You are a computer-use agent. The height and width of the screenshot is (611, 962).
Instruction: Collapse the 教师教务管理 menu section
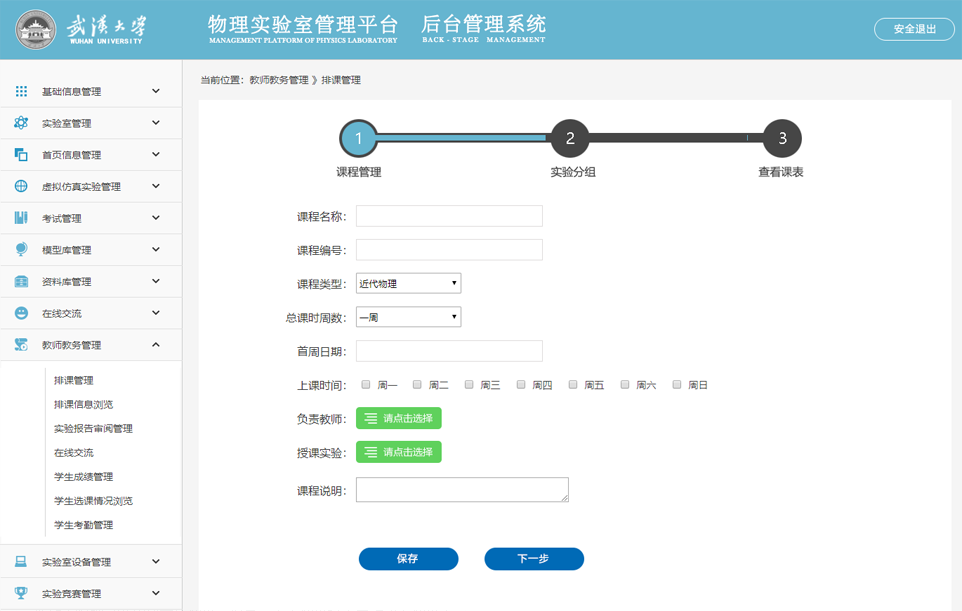point(91,344)
